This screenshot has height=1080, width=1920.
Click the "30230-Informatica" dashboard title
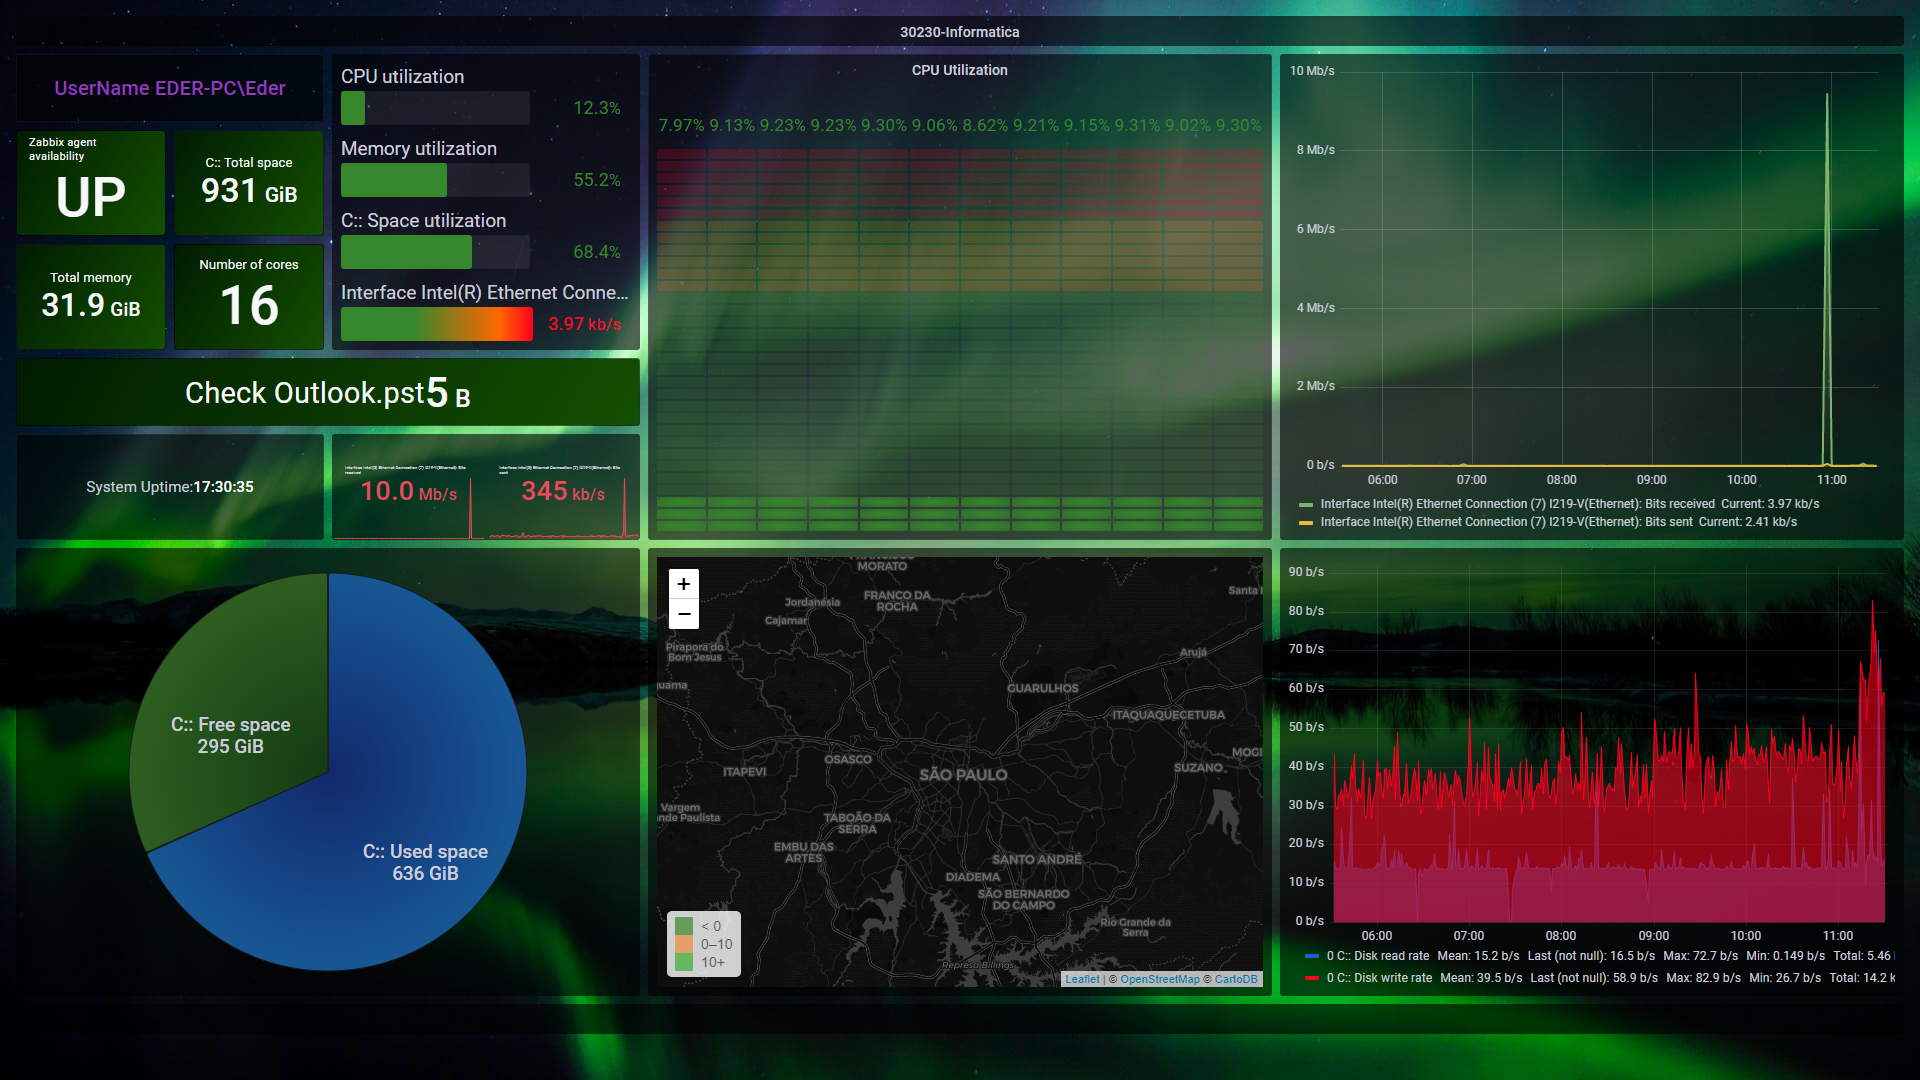(x=959, y=31)
